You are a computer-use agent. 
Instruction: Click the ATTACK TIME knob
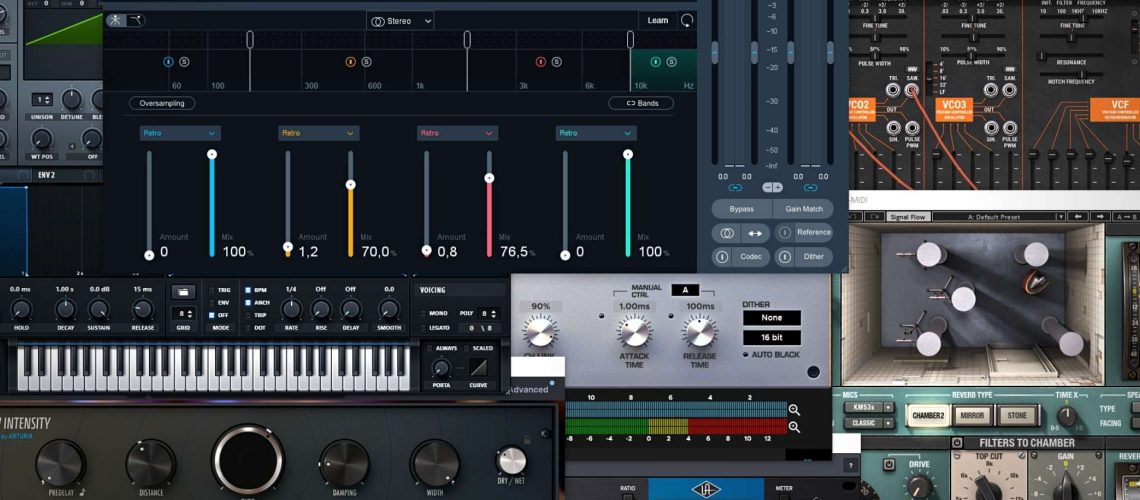[634, 332]
